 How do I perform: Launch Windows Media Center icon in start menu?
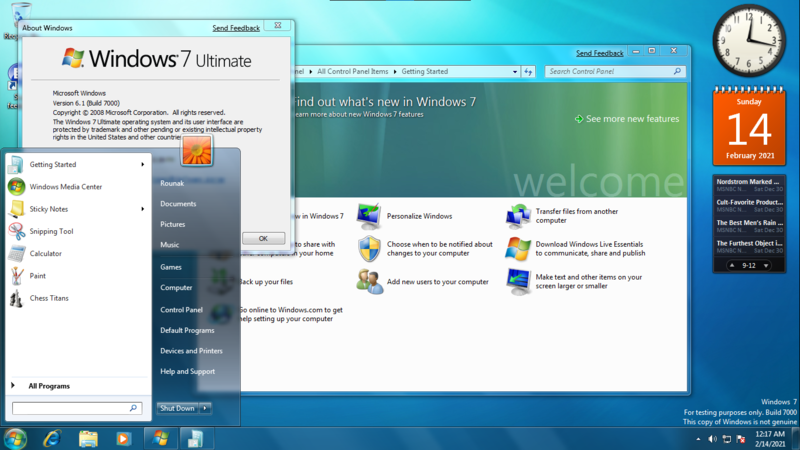click(16, 187)
